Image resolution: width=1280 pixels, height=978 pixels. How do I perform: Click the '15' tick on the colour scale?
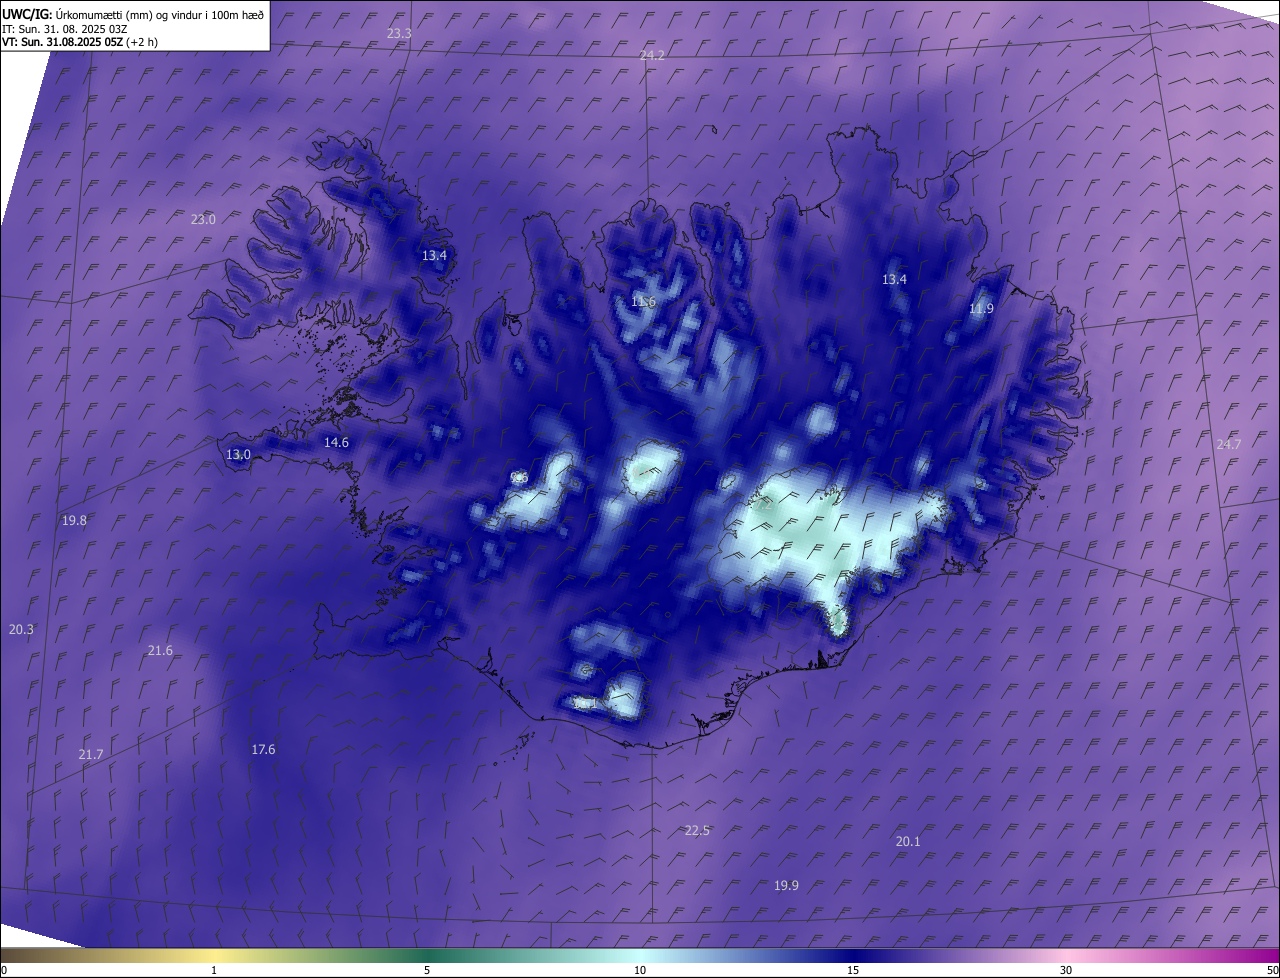(853, 970)
